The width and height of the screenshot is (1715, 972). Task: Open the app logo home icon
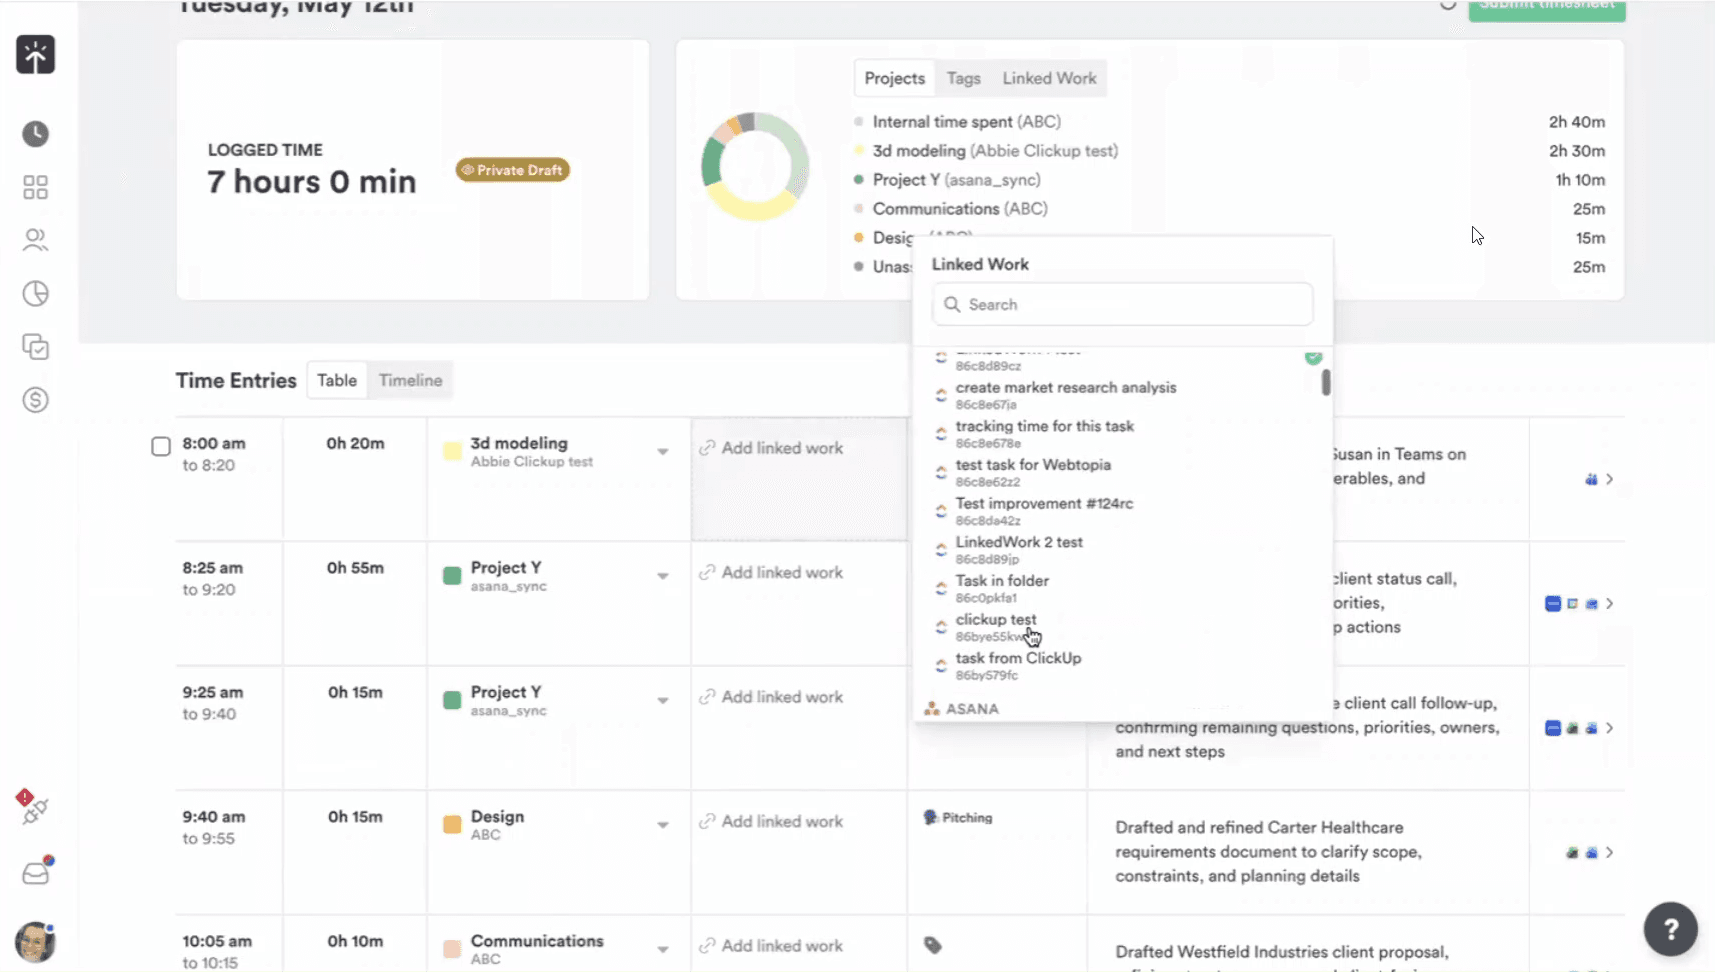35,55
